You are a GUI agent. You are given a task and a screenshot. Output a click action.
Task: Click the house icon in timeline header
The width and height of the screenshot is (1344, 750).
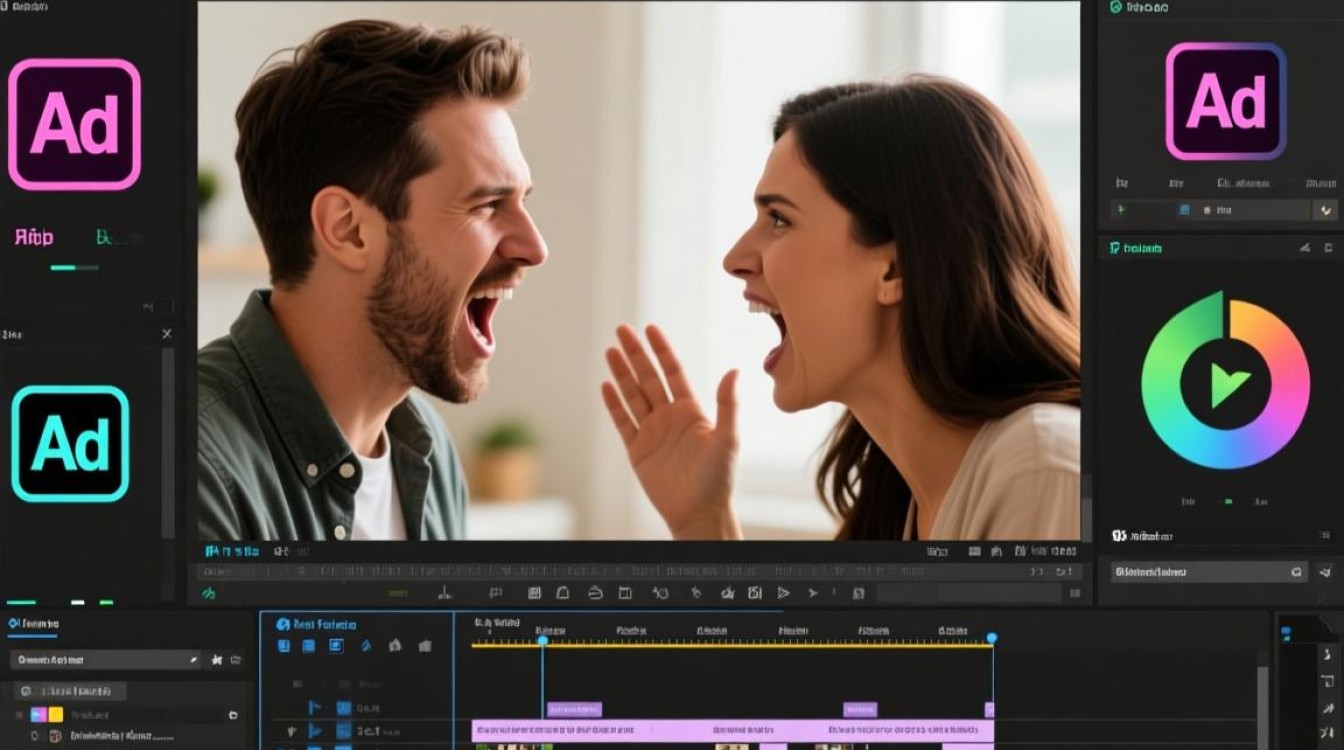coord(395,646)
